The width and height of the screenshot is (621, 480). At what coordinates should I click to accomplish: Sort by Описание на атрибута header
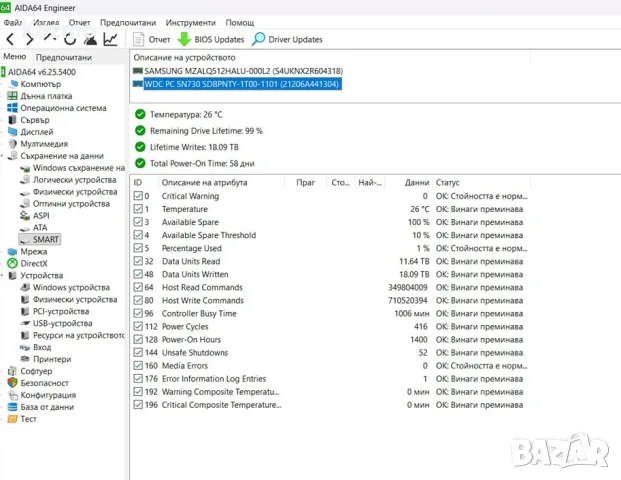tap(204, 183)
